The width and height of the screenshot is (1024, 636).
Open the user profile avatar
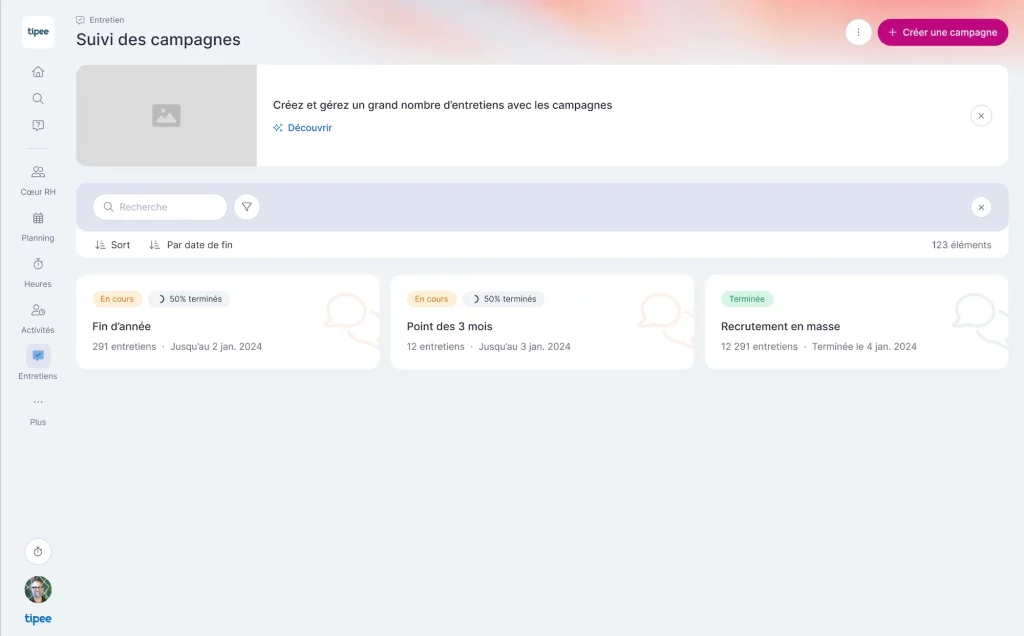click(38, 589)
